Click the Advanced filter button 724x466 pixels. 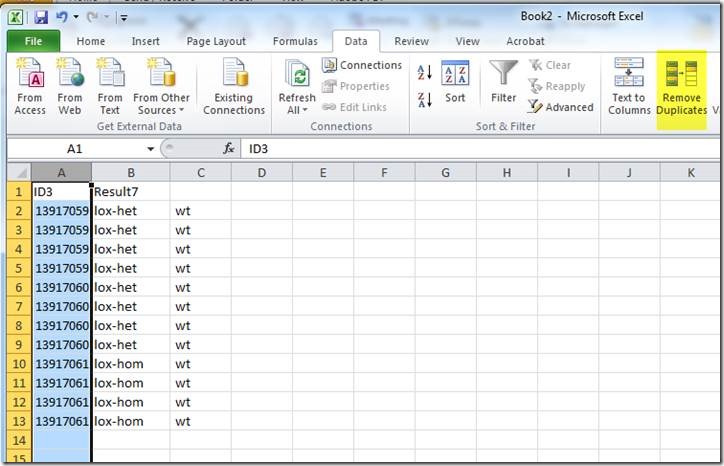(x=560, y=107)
